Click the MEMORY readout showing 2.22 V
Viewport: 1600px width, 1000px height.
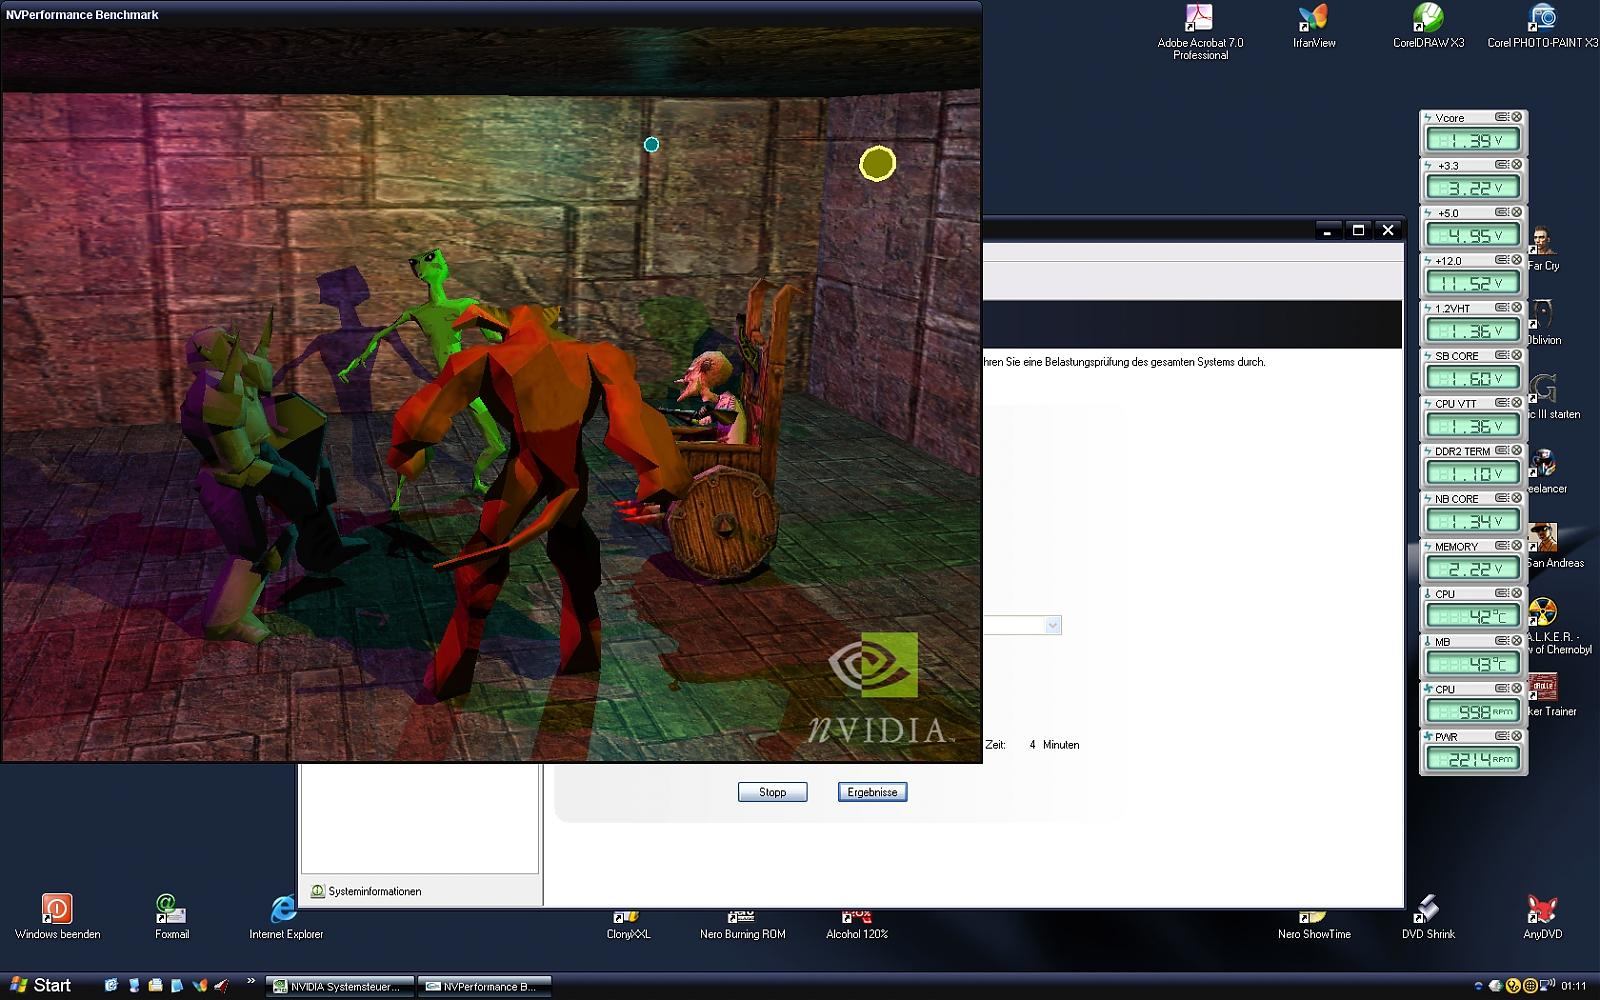[x=1473, y=568]
